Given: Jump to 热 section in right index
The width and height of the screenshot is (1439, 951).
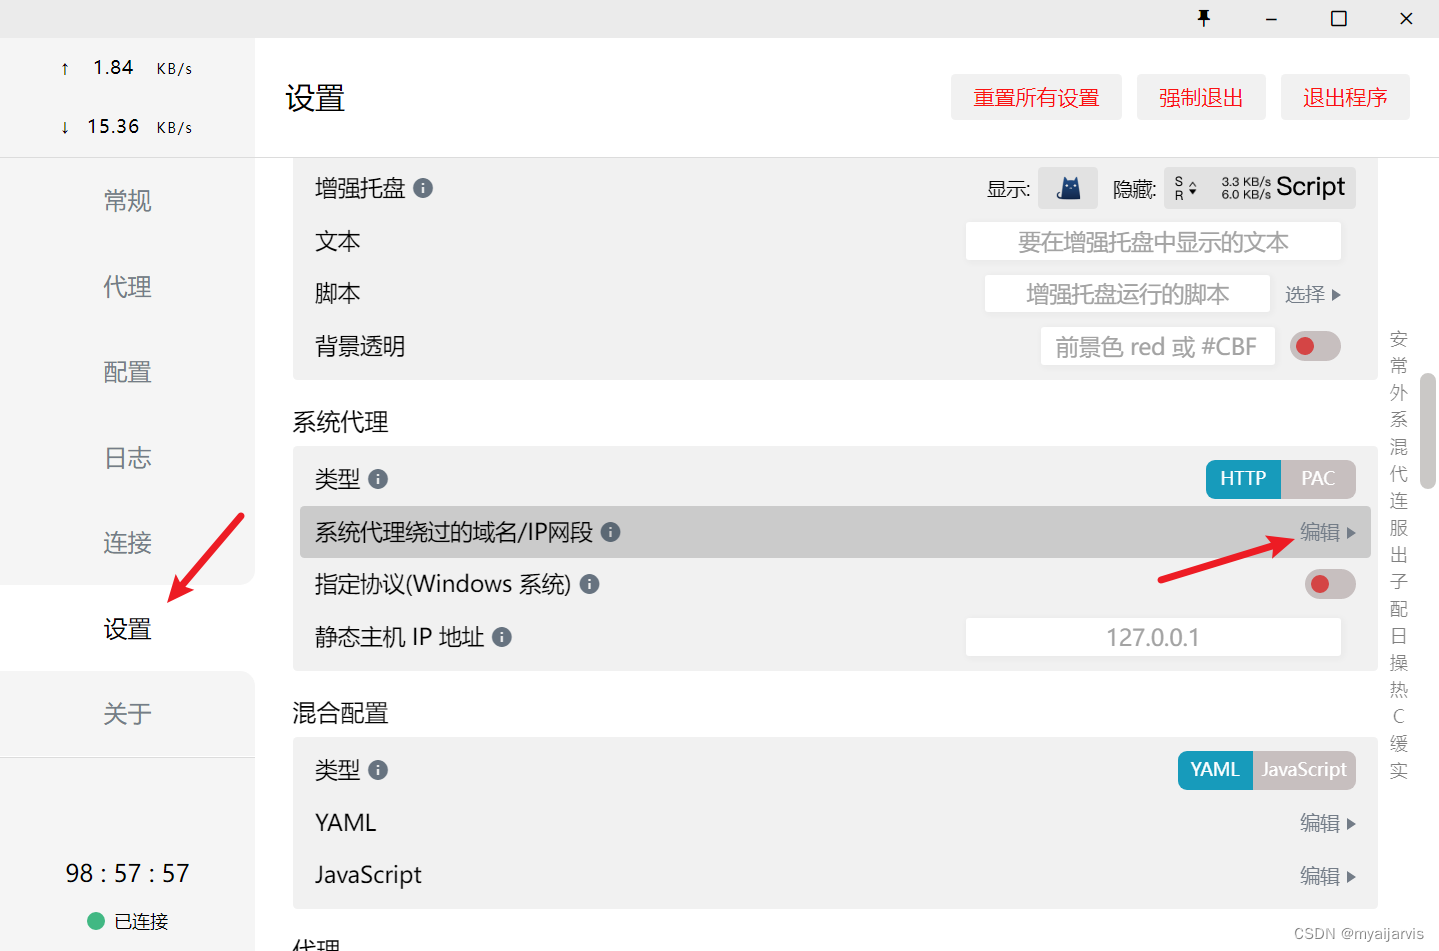Looking at the screenshot, I should pyautogui.click(x=1398, y=690).
